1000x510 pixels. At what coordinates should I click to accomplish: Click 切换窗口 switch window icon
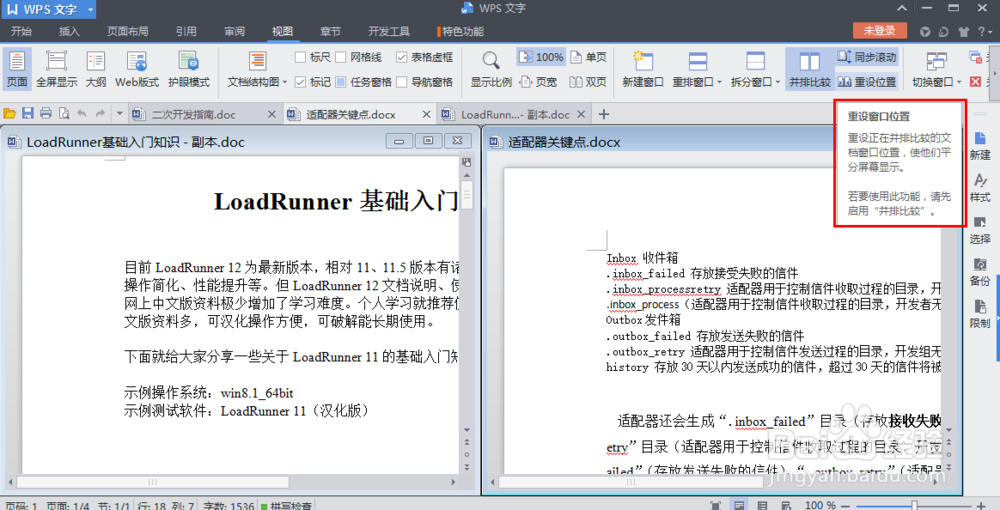936,62
